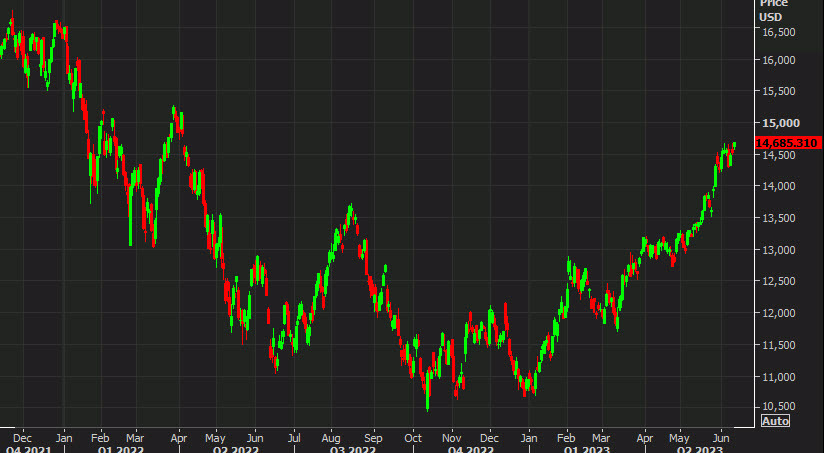Click the Jun 2023 month label
Viewport: 824px width, 453px height.
(721, 438)
